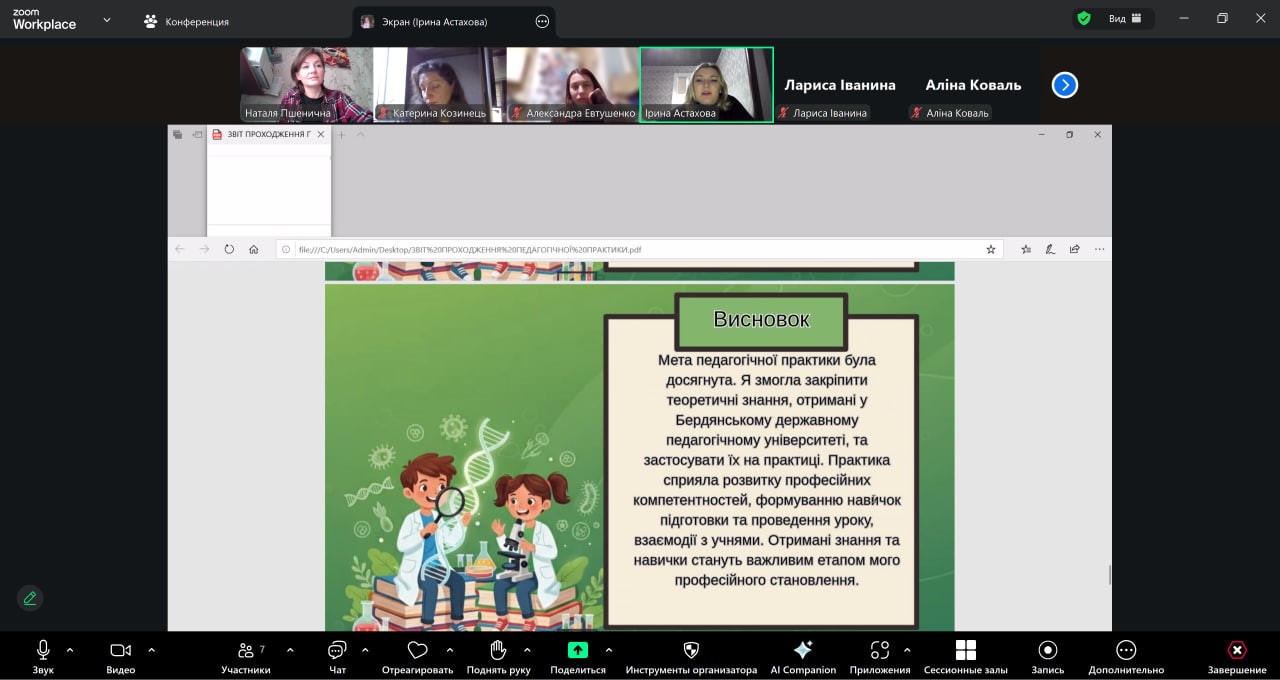Click the shared PDF vertical scrollbar
This screenshot has width=1280, height=680.
point(1109,575)
